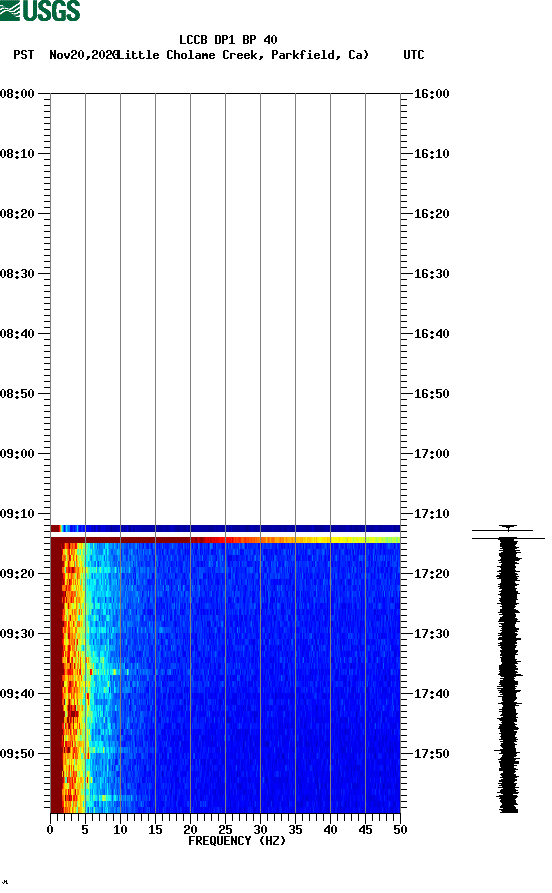Screen dimensions: 552x893
Task: Click the '08:40' PST time label
Action: (18, 334)
